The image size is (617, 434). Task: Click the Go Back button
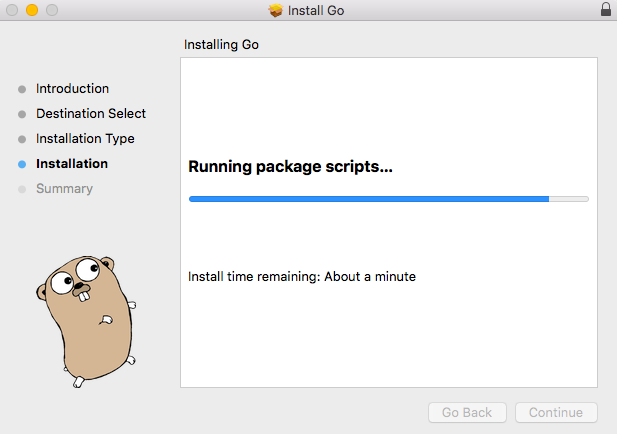coord(467,412)
